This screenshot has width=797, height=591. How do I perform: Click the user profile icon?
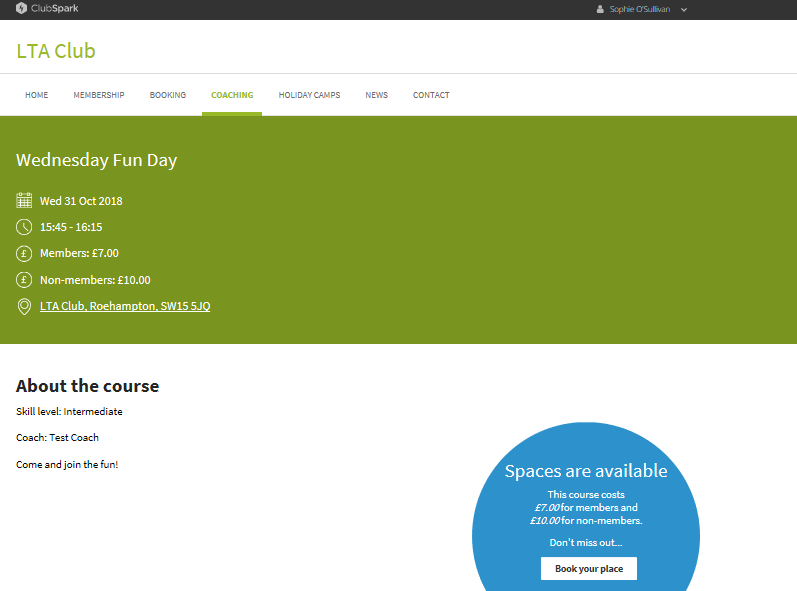coord(600,9)
